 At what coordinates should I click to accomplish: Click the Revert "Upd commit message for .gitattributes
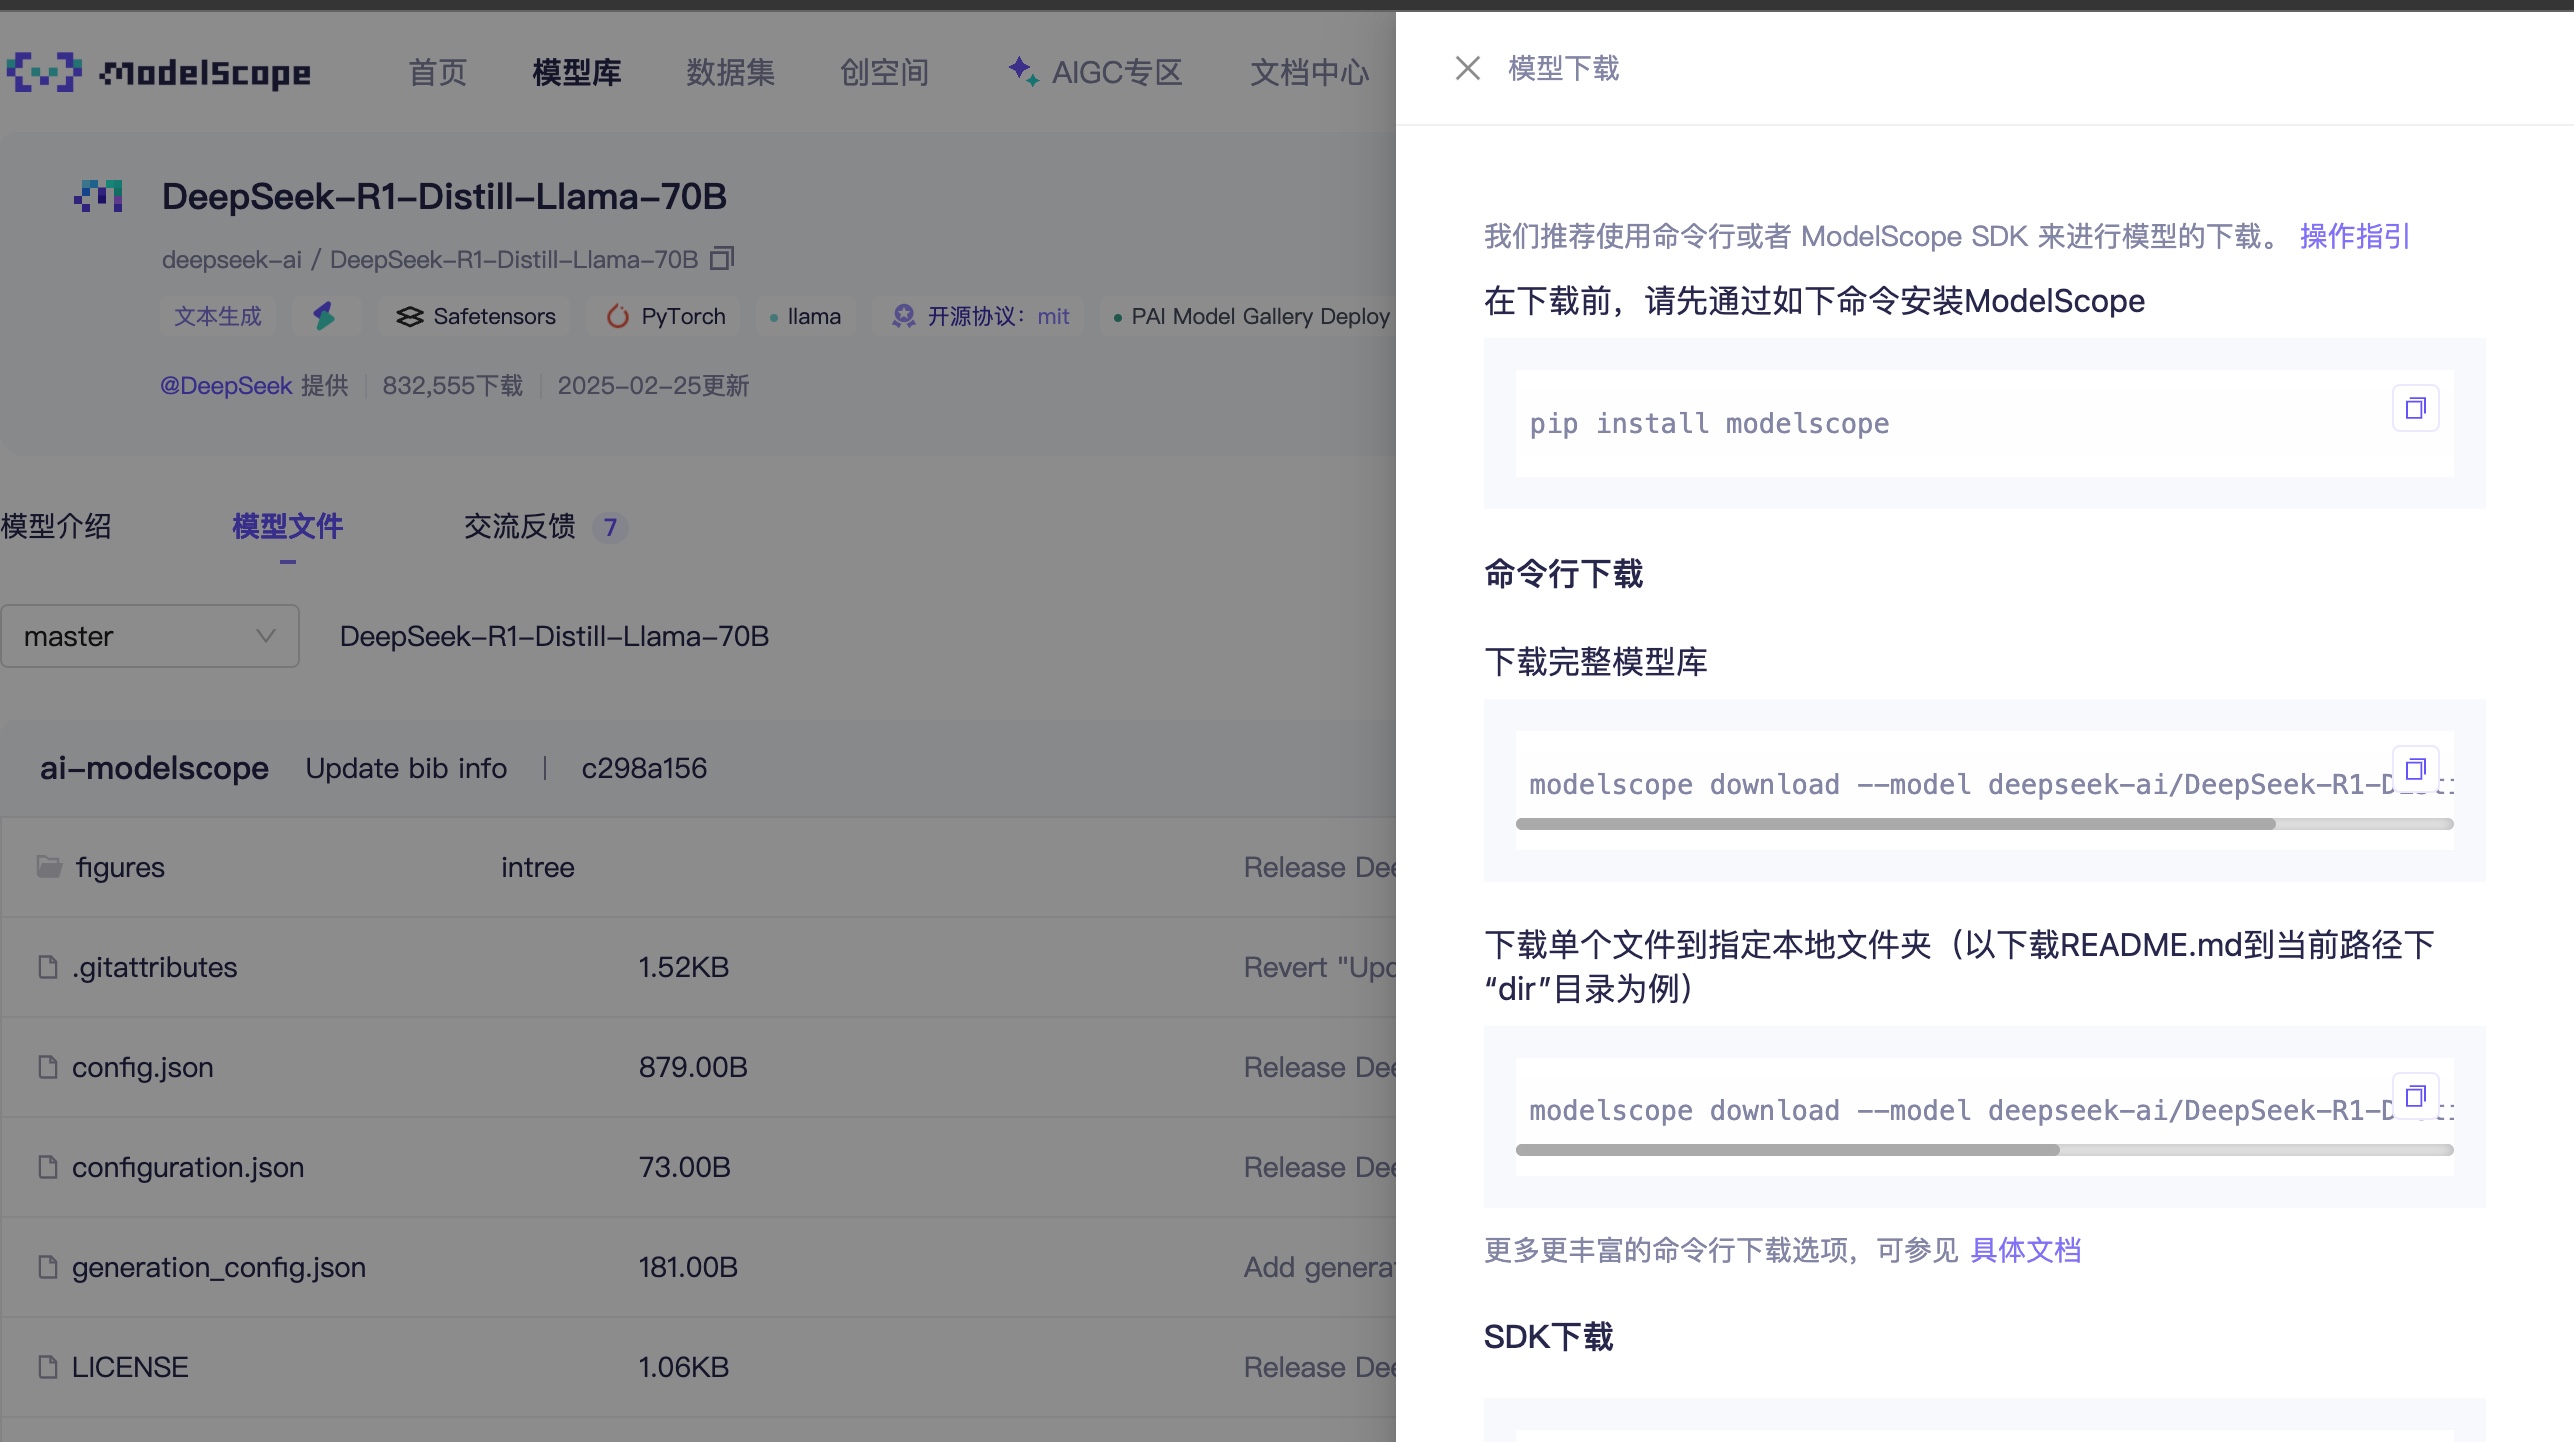1319,967
